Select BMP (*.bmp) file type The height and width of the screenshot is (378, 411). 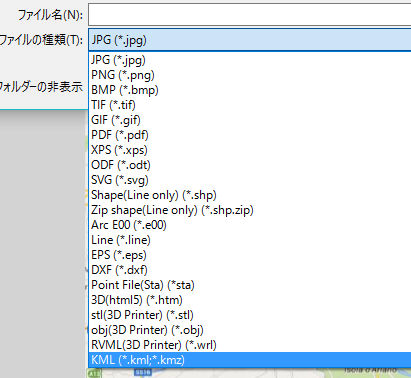coord(250,90)
